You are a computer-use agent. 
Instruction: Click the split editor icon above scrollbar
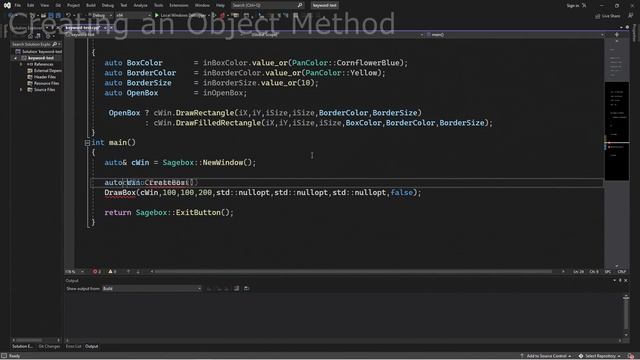pos(616,35)
